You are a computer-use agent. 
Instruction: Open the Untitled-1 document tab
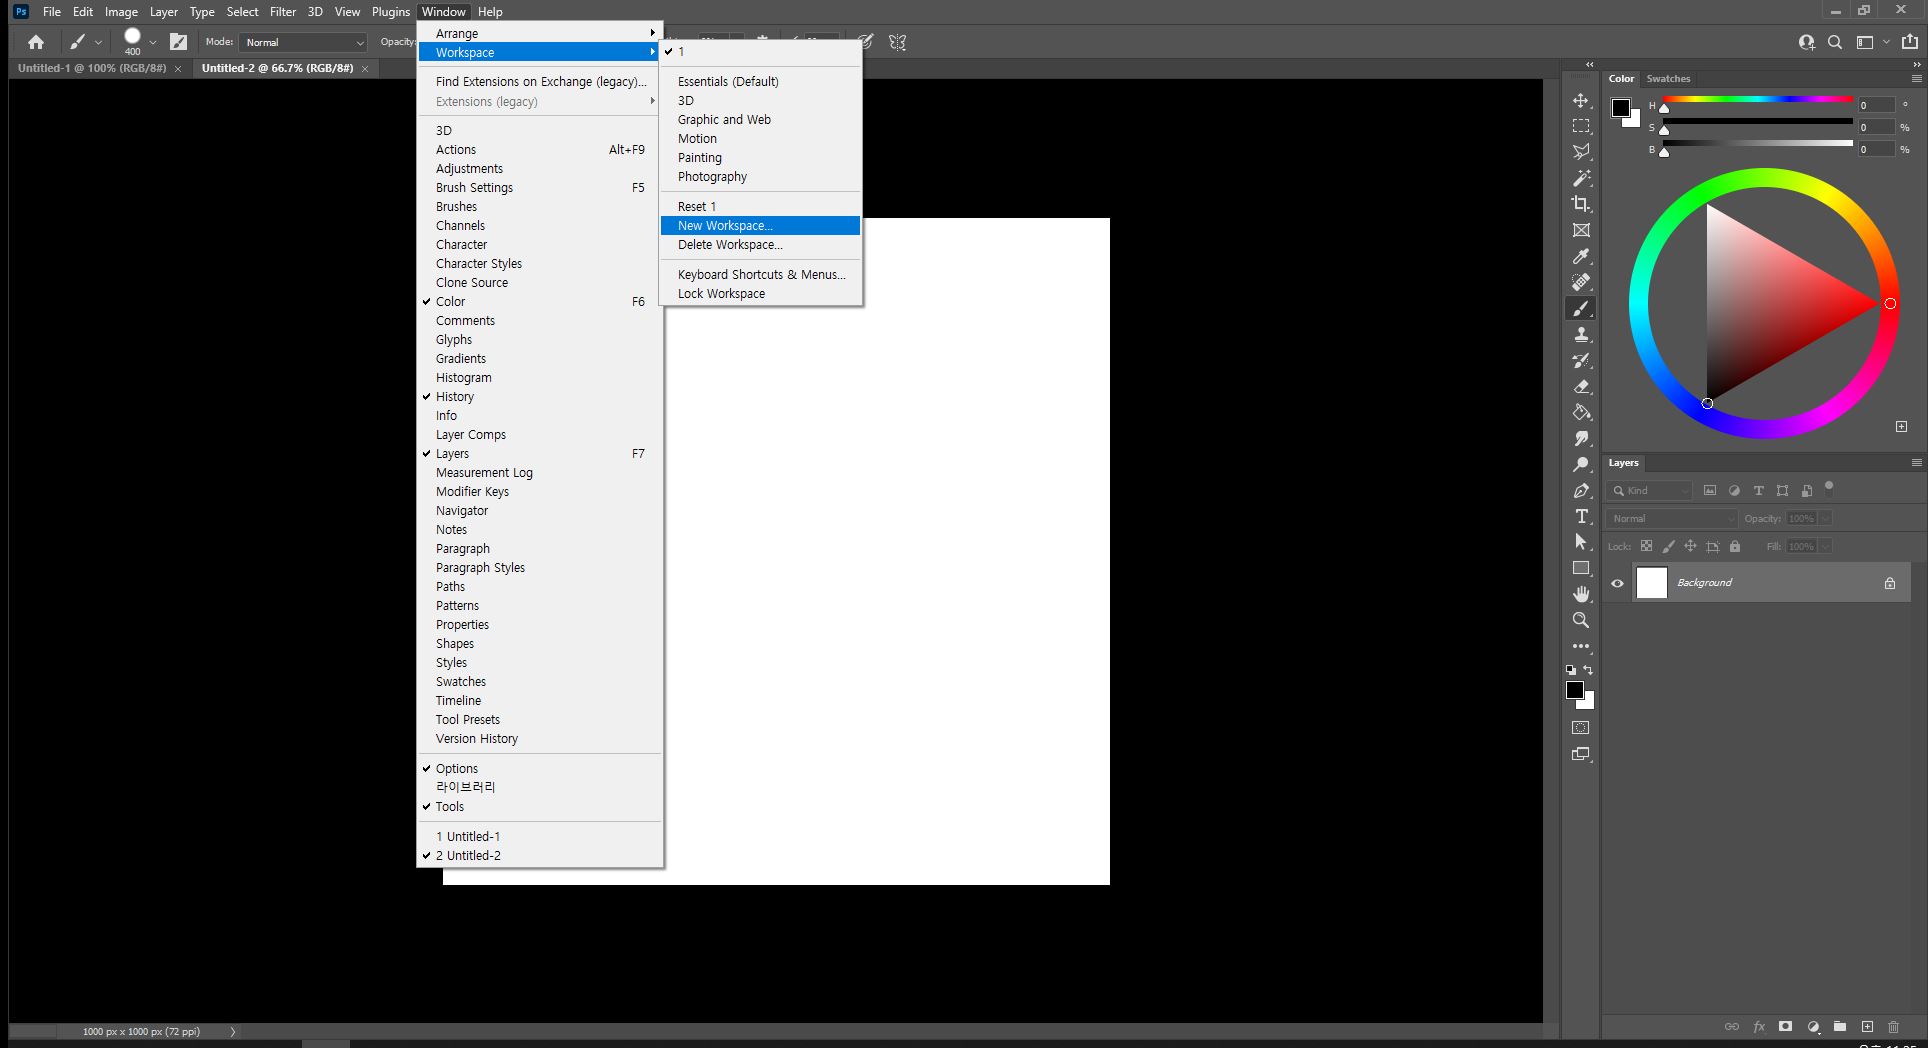(92, 68)
